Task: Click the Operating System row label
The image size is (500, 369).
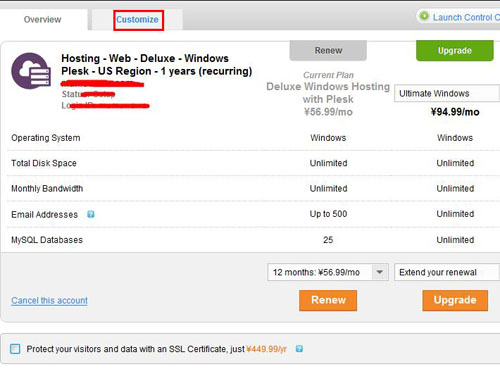Action: pyautogui.click(x=46, y=138)
